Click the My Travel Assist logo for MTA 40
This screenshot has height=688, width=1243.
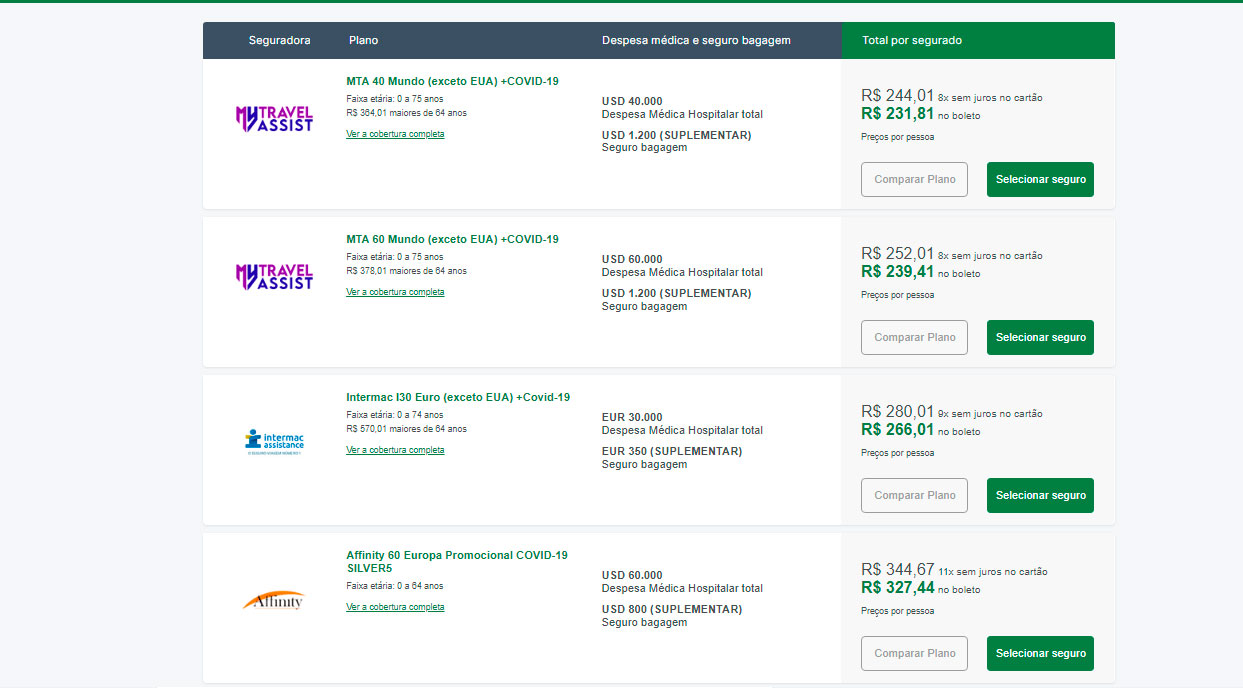pyautogui.click(x=273, y=119)
